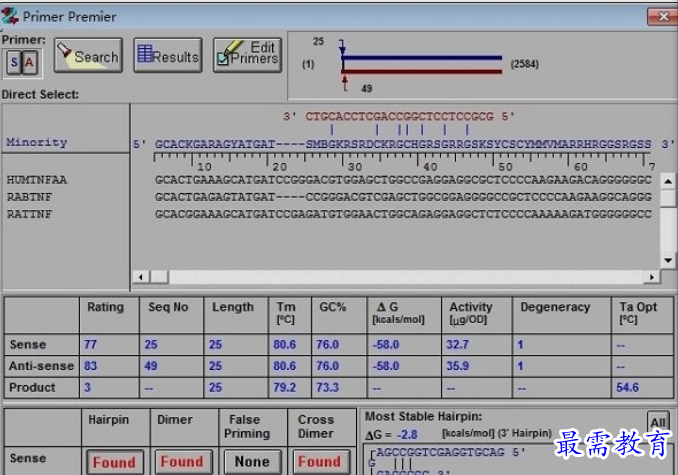The width and height of the screenshot is (678, 475).
Task: Click the horizontal scrollbar right arrow
Action: 652,277
